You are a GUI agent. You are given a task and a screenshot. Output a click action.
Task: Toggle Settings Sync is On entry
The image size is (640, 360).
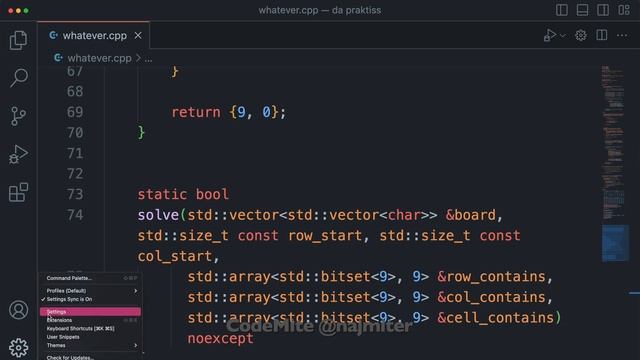[x=90, y=299]
